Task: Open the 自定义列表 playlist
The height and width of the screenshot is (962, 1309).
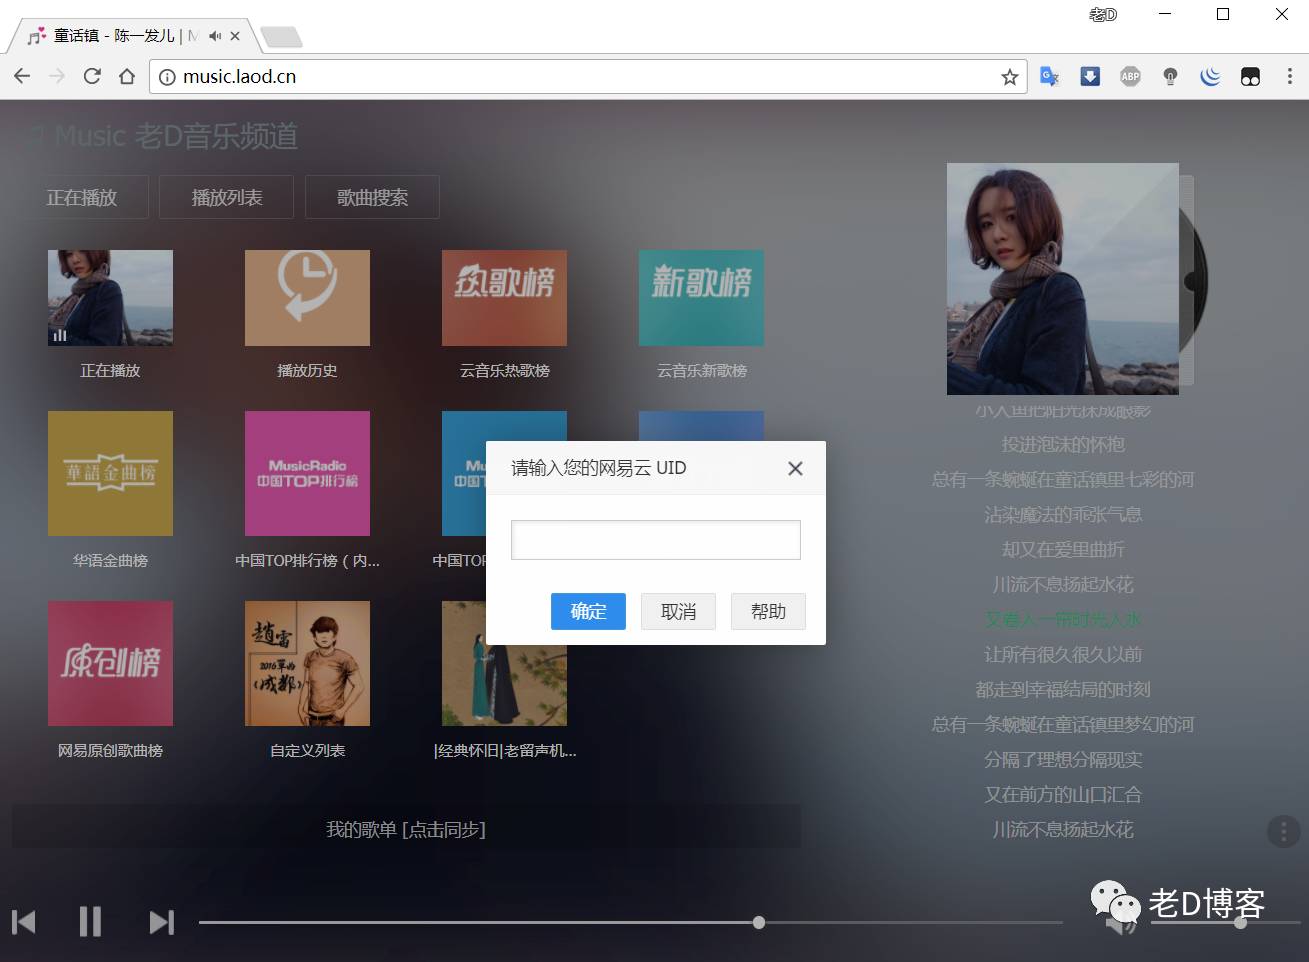Action: 307,663
